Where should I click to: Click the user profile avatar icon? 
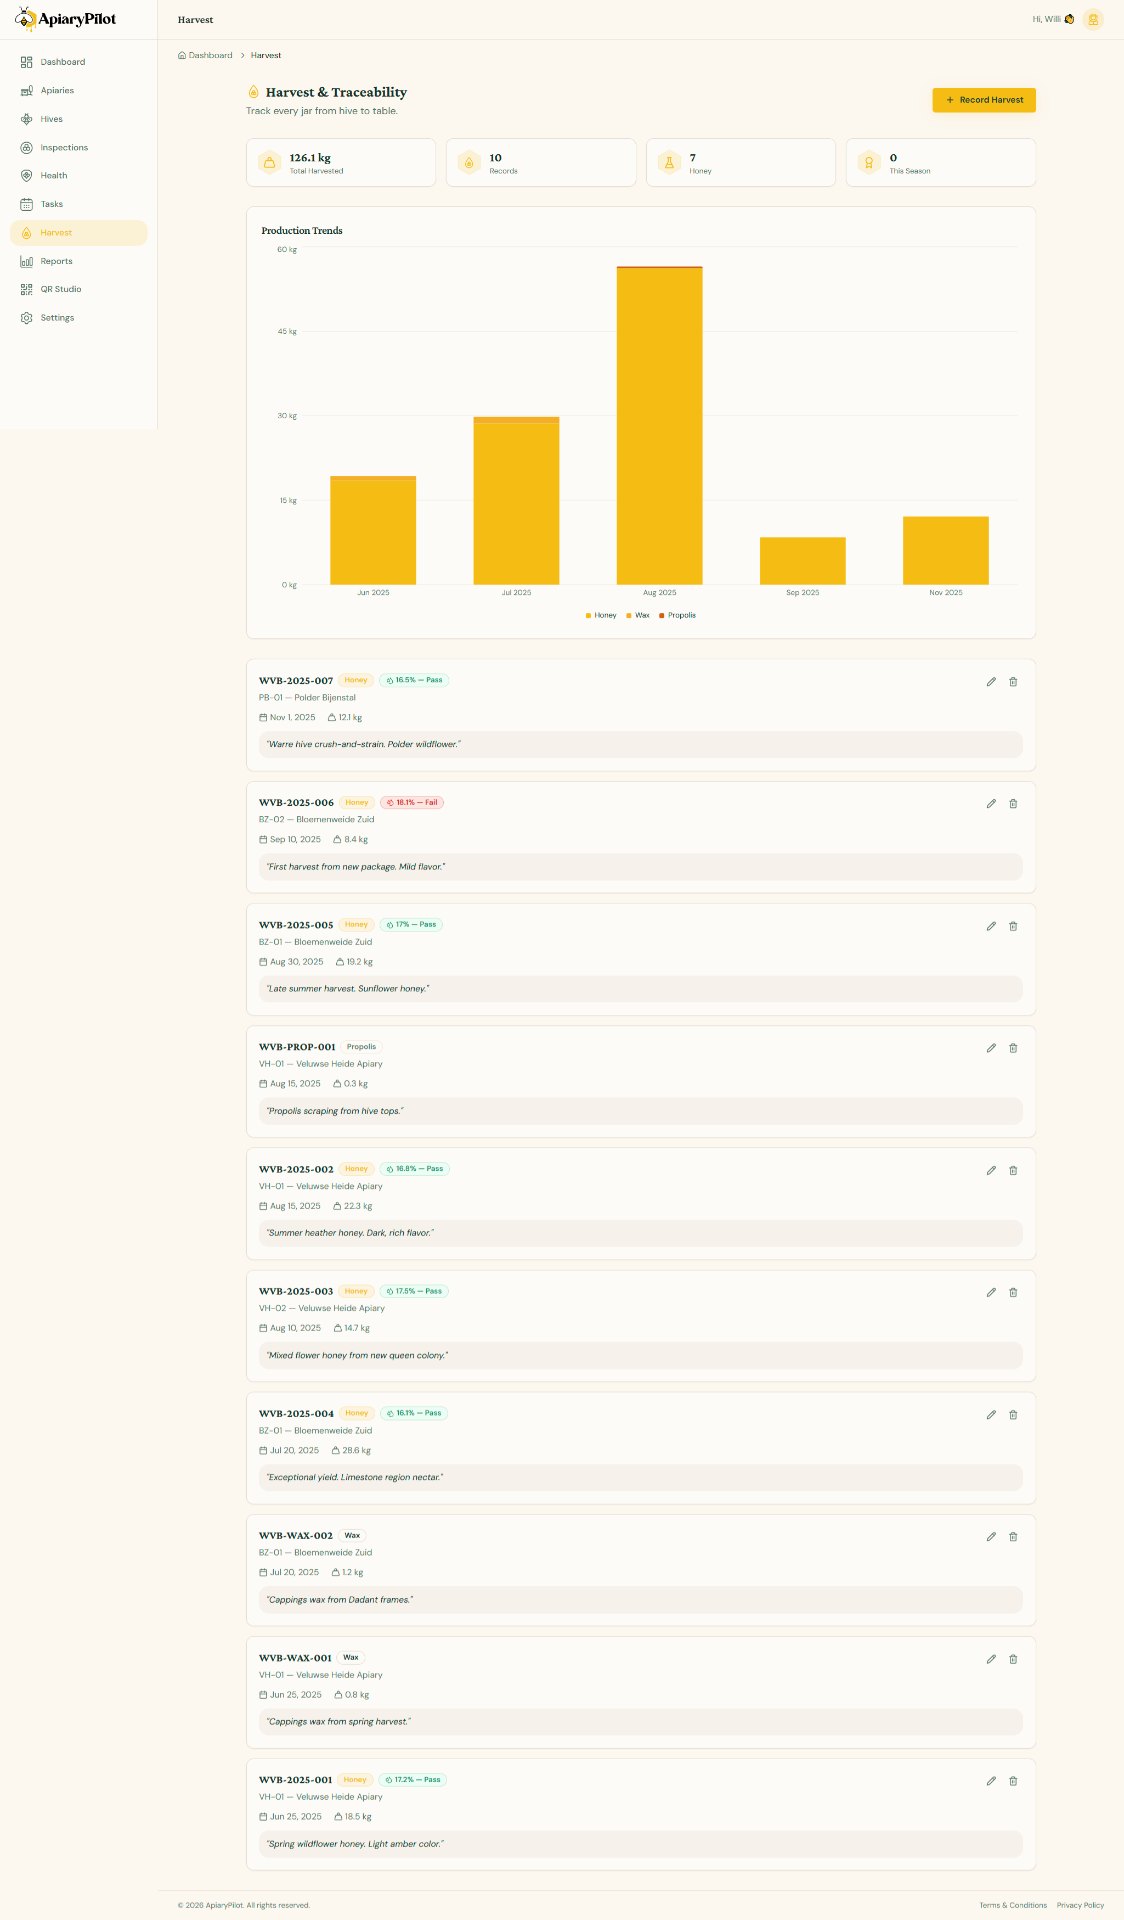click(x=1093, y=19)
